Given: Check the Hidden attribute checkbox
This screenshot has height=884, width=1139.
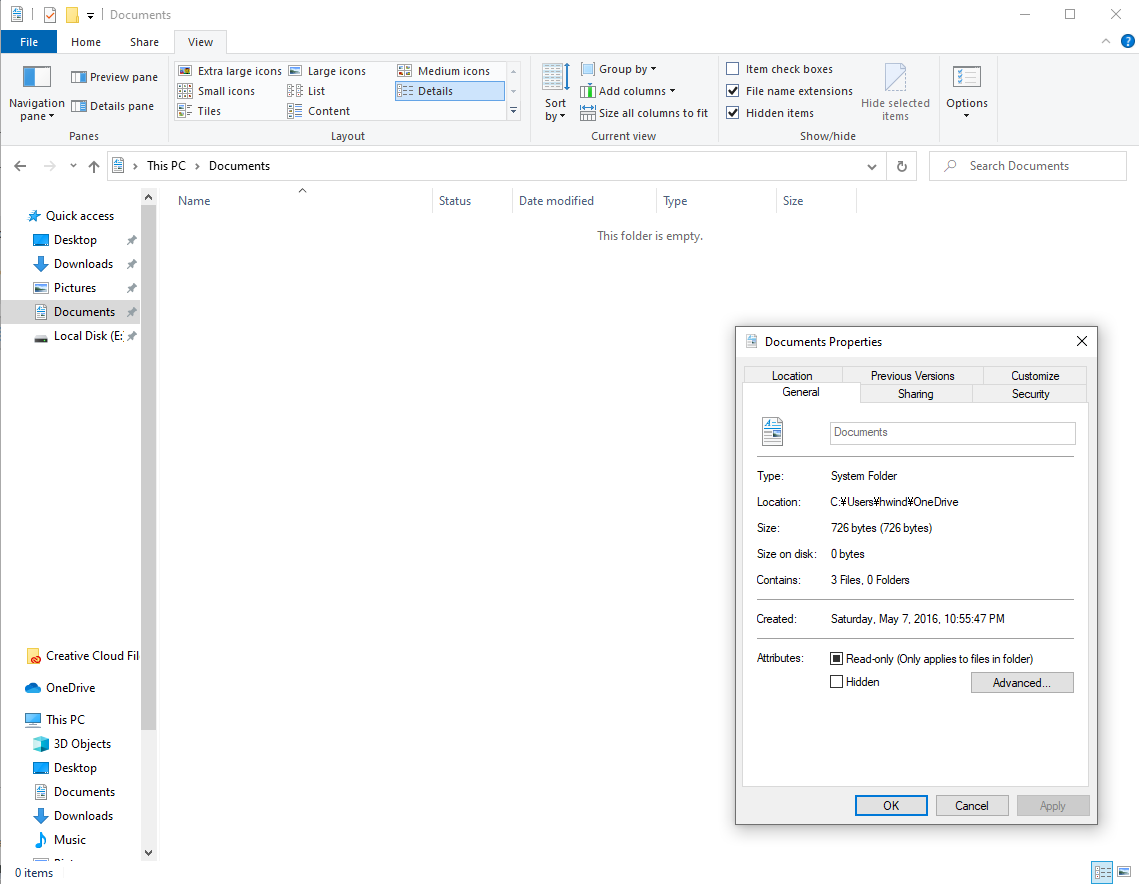Looking at the screenshot, I should coord(837,682).
